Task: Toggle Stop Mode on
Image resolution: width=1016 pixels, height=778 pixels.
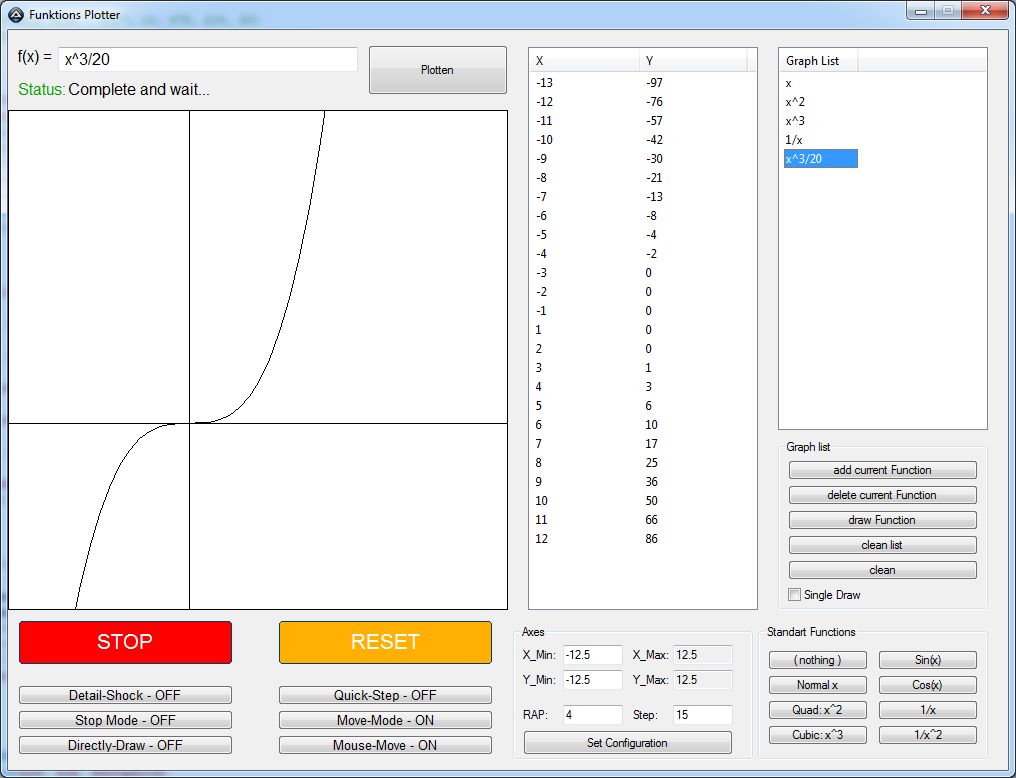Action: click(125, 720)
